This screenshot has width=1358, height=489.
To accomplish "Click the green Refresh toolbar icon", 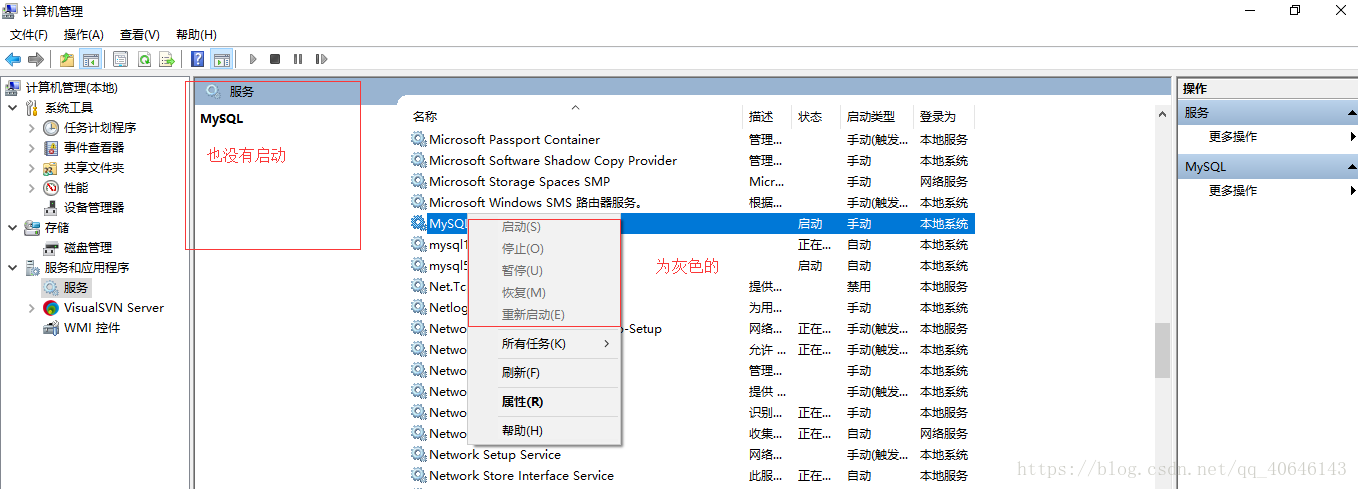I will tap(144, 59).
